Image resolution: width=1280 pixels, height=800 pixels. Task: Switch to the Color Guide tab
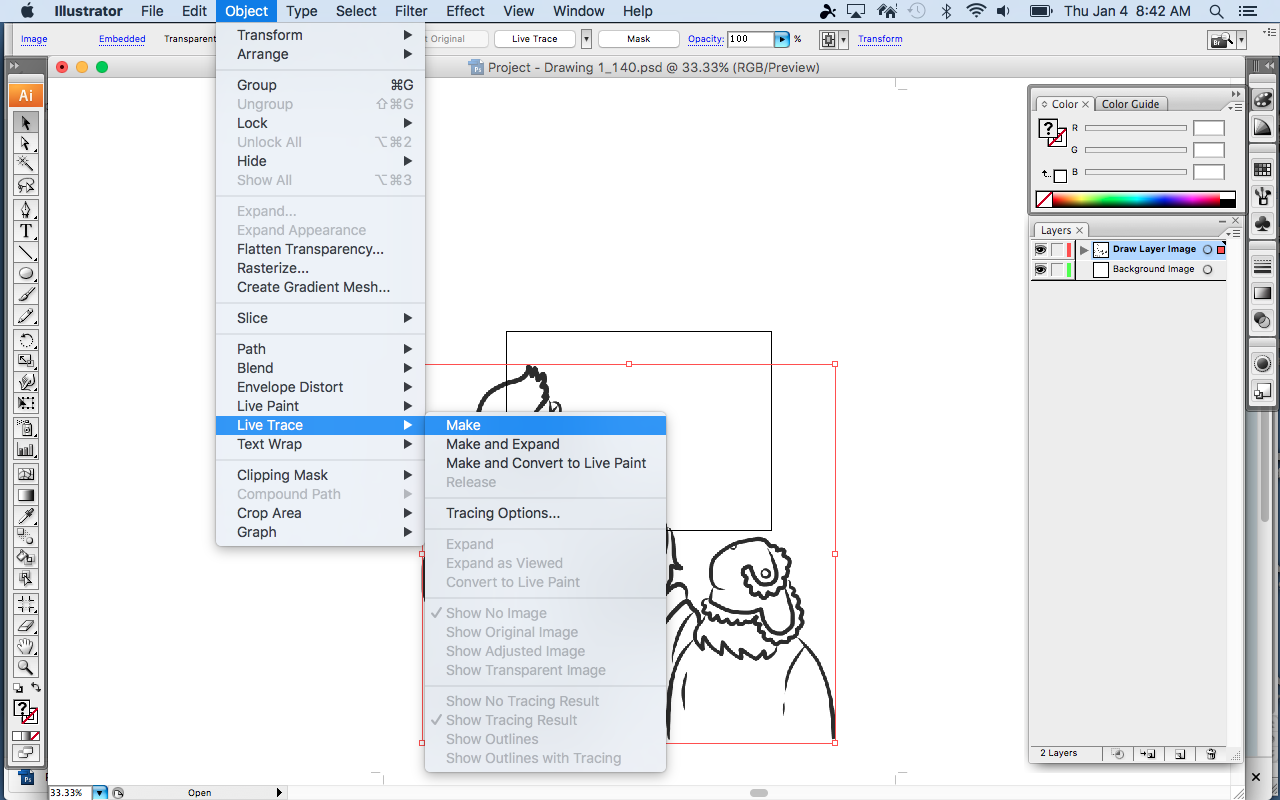click(x=1130, y=104)
